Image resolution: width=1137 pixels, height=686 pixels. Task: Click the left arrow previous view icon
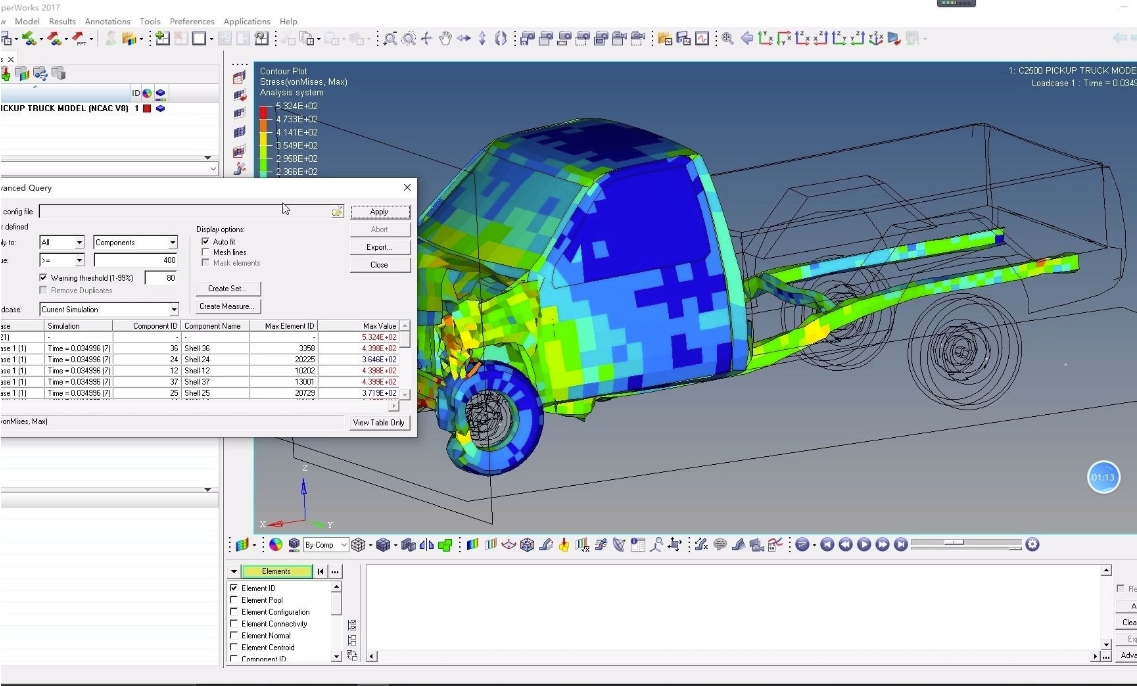pos(746,39)
